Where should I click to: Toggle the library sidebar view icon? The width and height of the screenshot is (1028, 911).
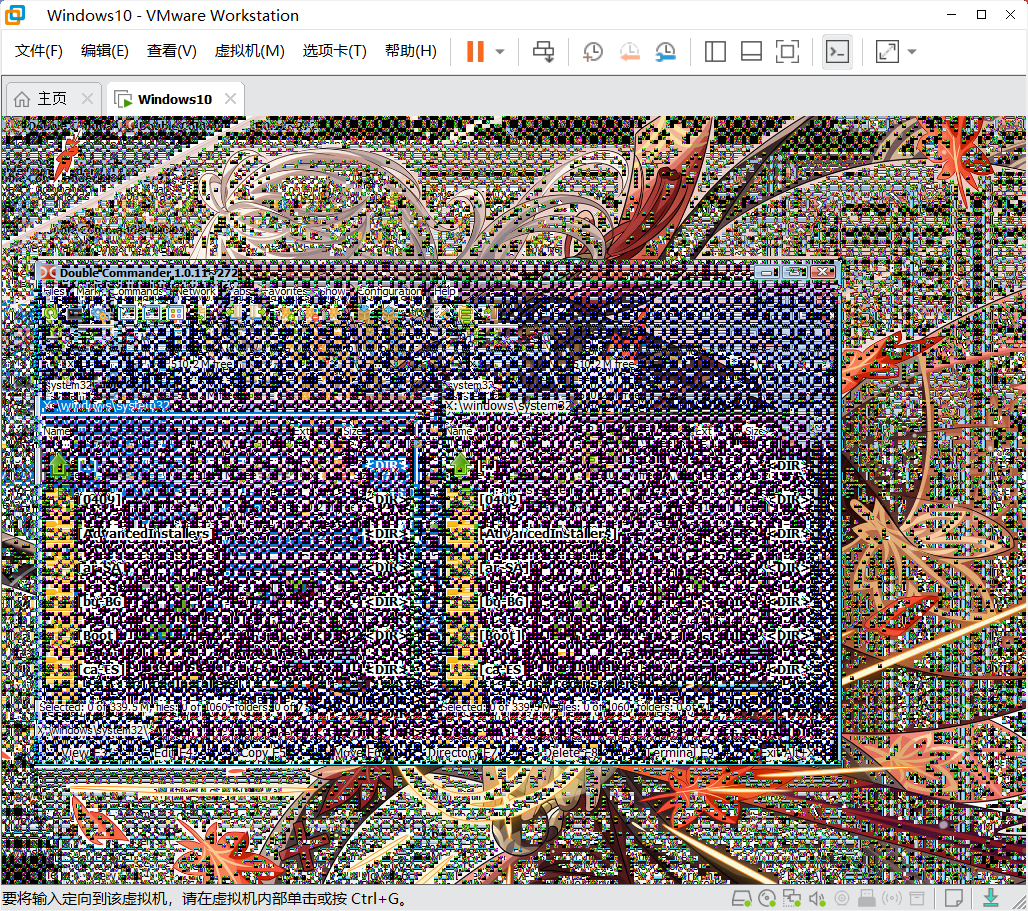tap(715, 51)
